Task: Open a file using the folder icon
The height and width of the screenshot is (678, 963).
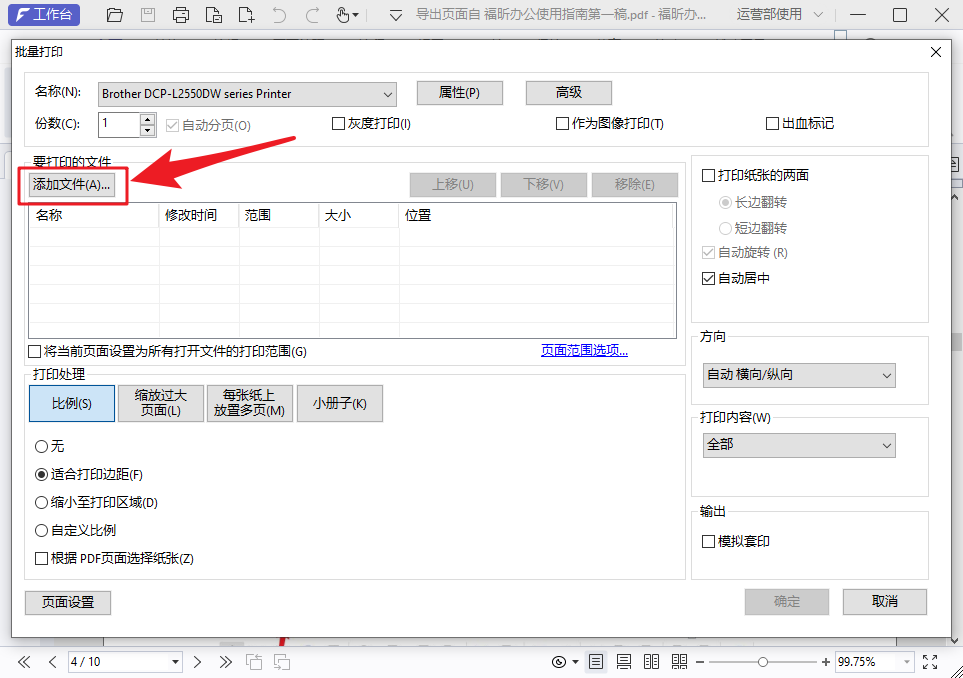Action: coord(114,15)
